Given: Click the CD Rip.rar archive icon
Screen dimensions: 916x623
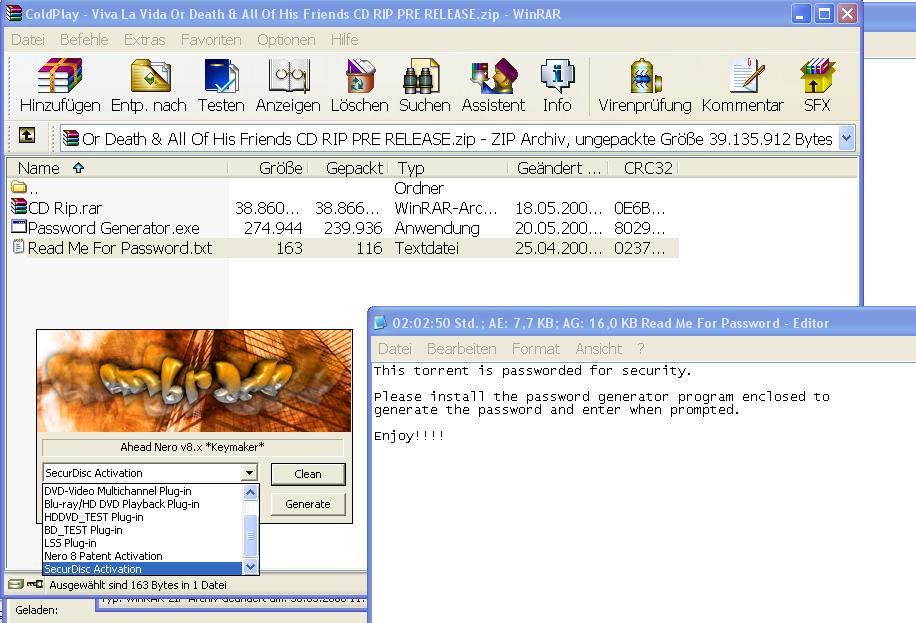Looking at the screenshot, I should pos(19,206).
